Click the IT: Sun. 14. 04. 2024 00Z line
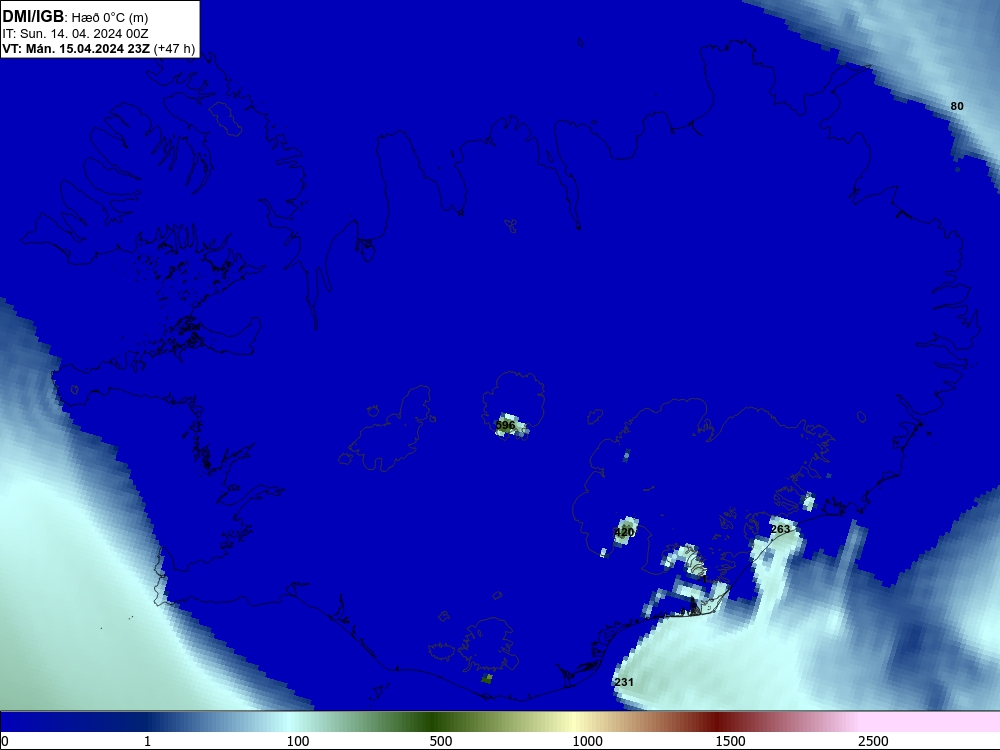 (75, 34)
